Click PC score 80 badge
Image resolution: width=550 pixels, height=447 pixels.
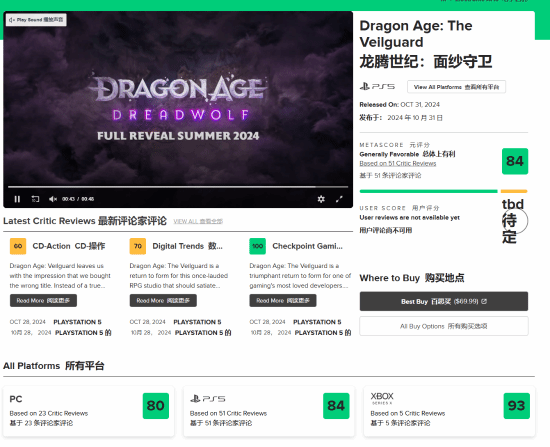[156, 406]
